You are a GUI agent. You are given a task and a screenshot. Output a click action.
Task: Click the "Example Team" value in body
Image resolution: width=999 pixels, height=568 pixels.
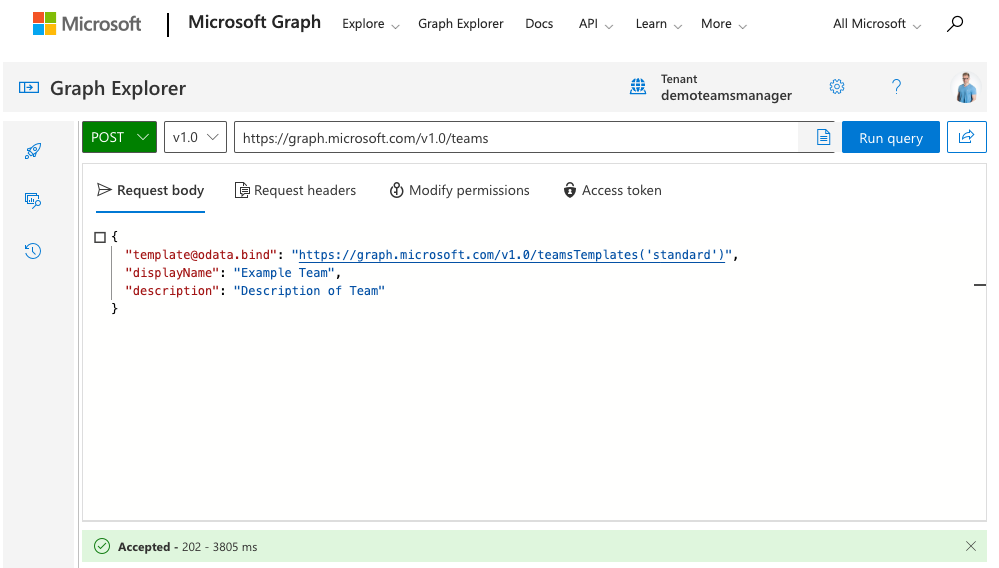click(x=284, y=273)
